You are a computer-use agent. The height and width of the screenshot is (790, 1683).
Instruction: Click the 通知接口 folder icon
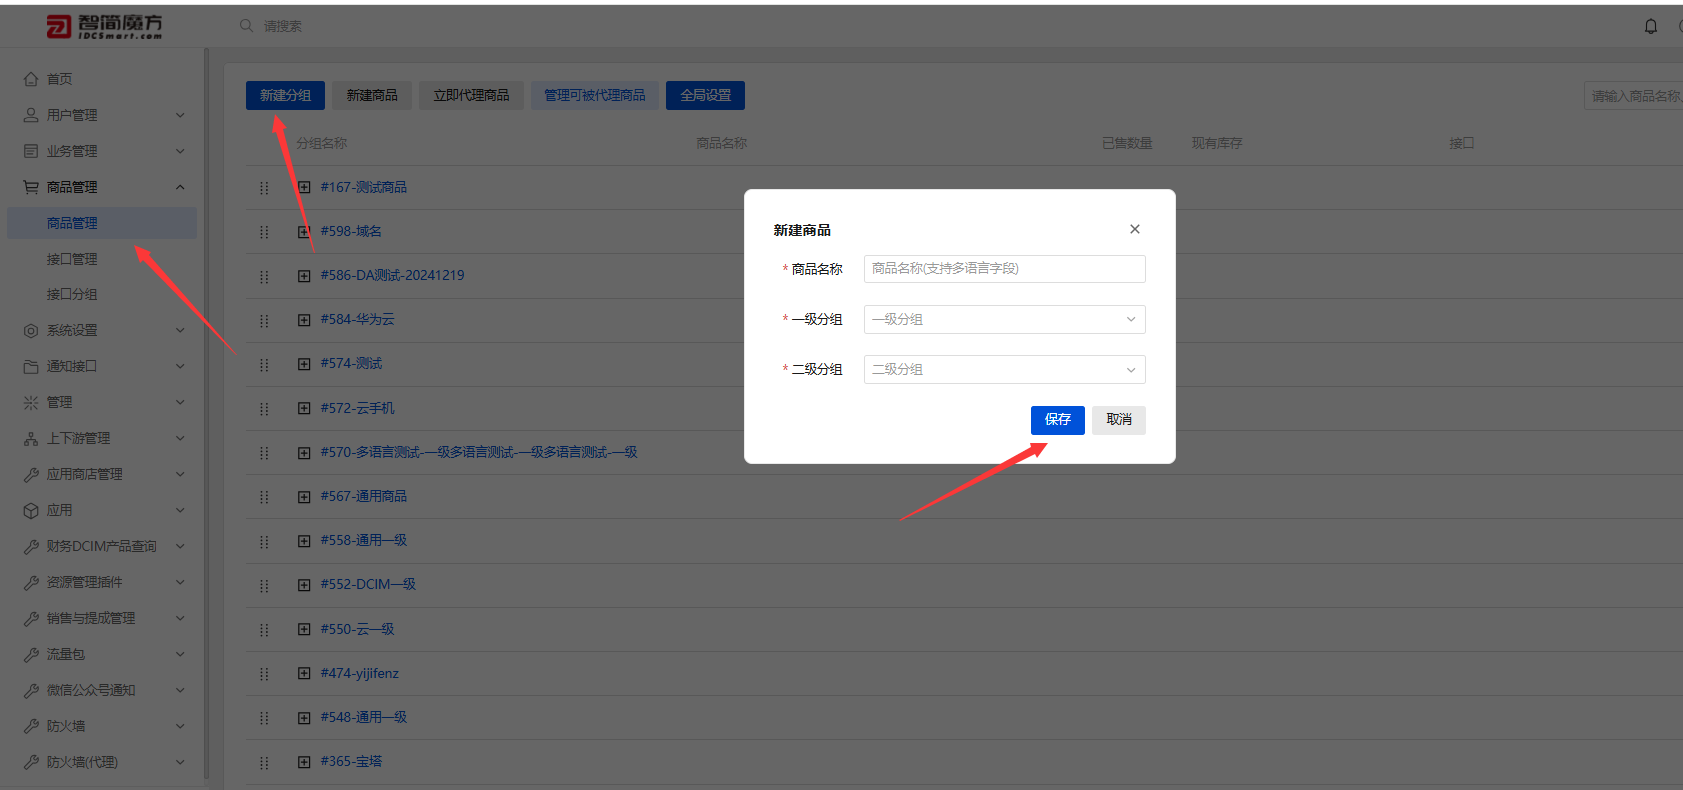coord(31,366)
